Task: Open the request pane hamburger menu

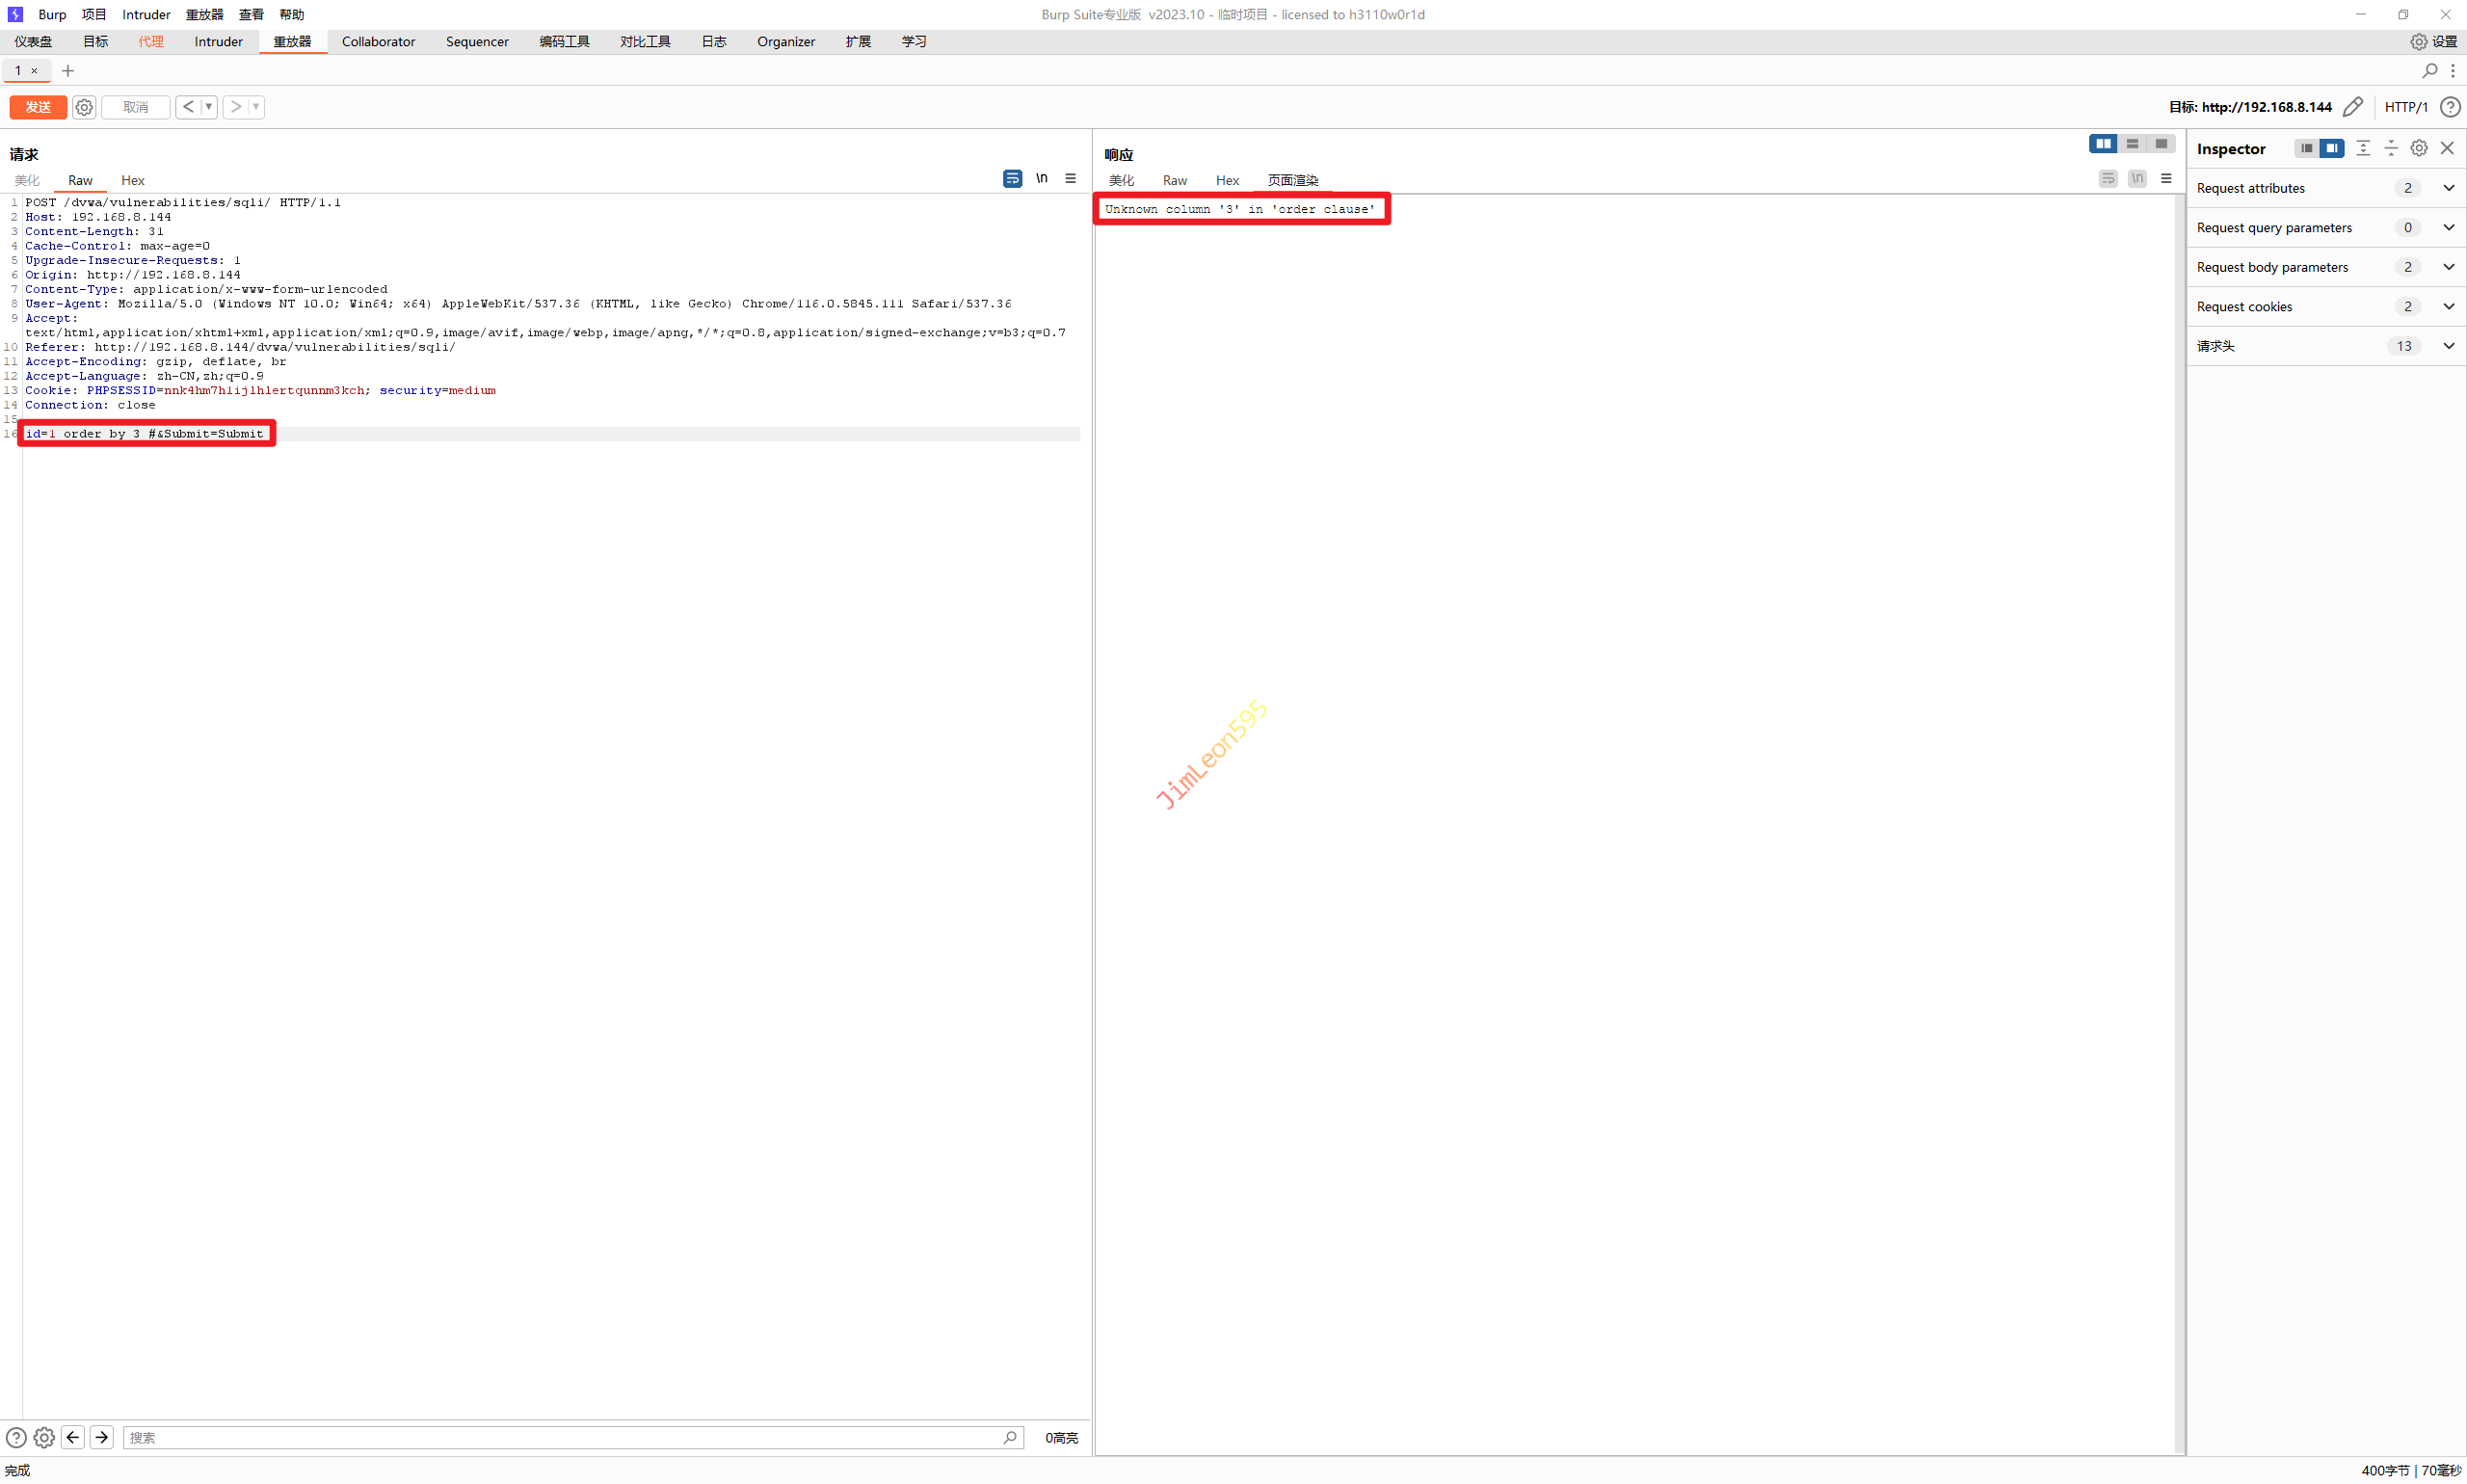Action: (x=1070, y=178)
